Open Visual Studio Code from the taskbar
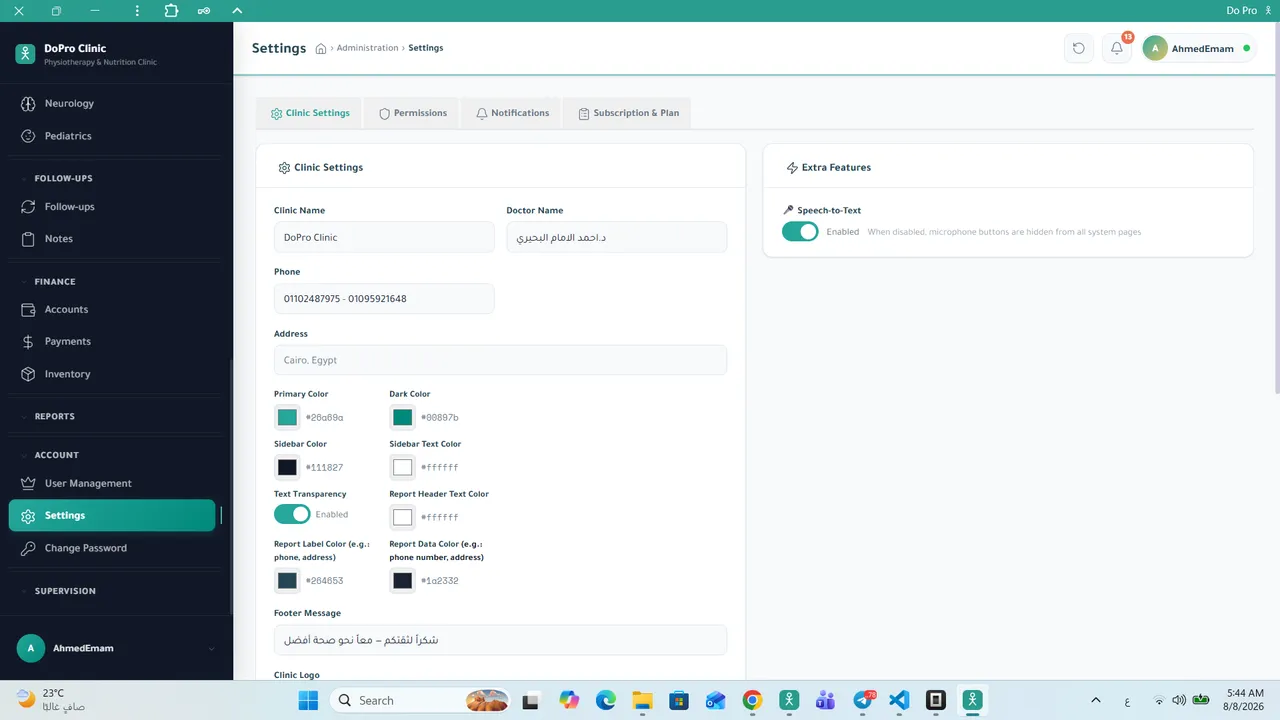The width and height of the screenshot is (1280, 720). click(899, 700)
